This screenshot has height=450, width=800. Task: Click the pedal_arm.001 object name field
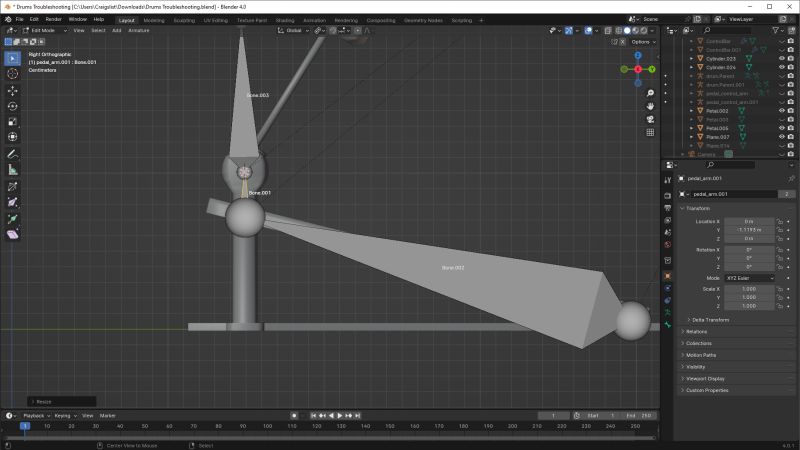pos(734,194)
